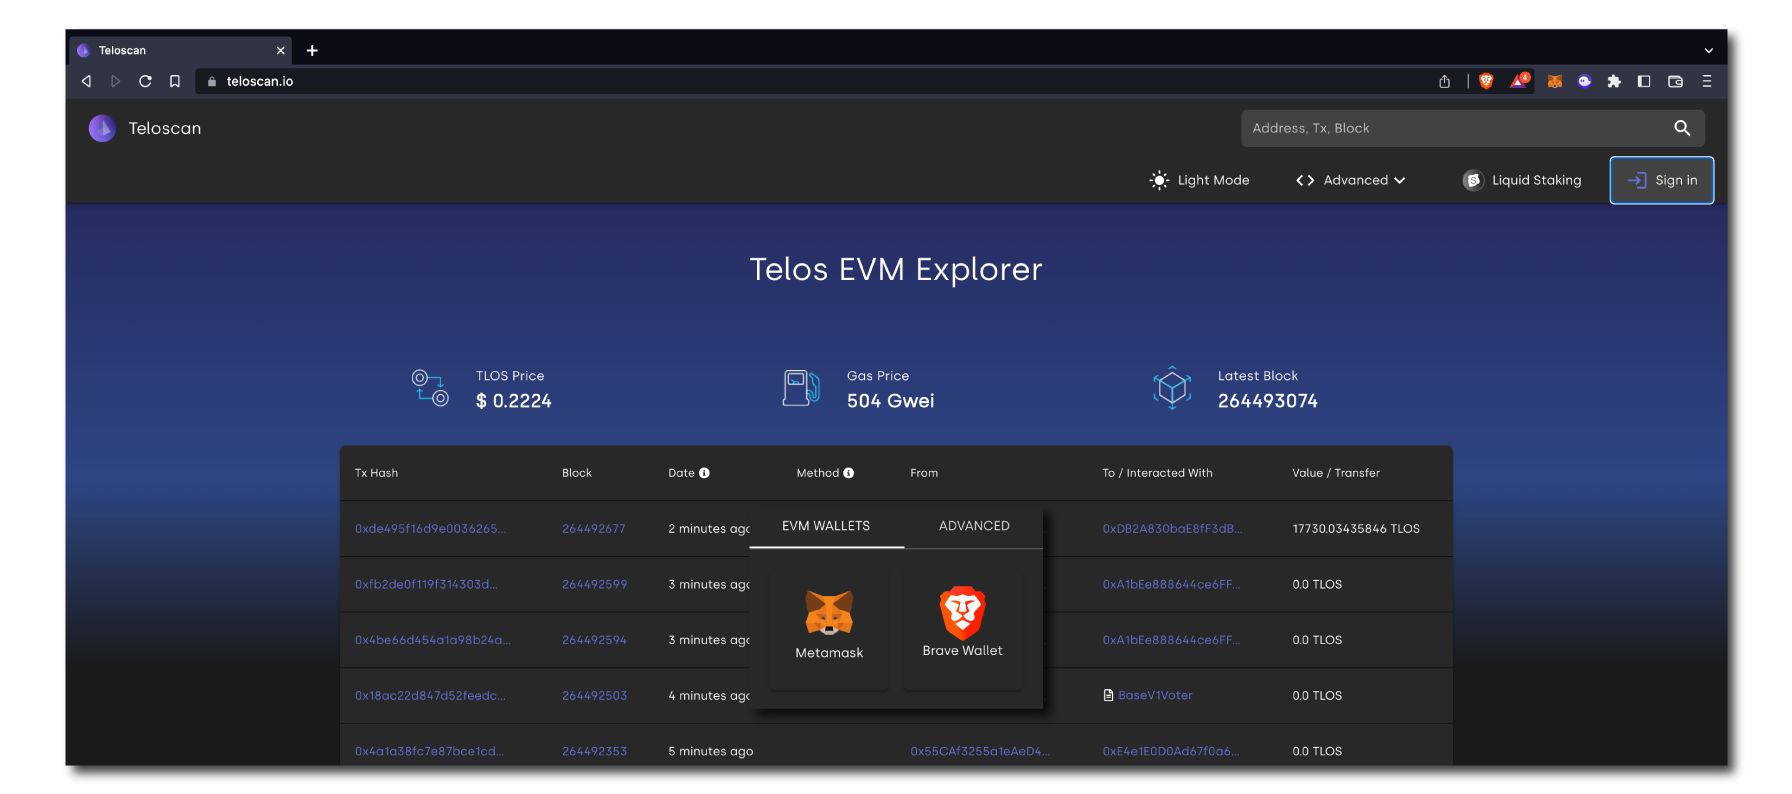Open address 0xE4e1E0D0Ad67f0a6...
Screen dimensions: 1792x794
(x=1171, y=751)
